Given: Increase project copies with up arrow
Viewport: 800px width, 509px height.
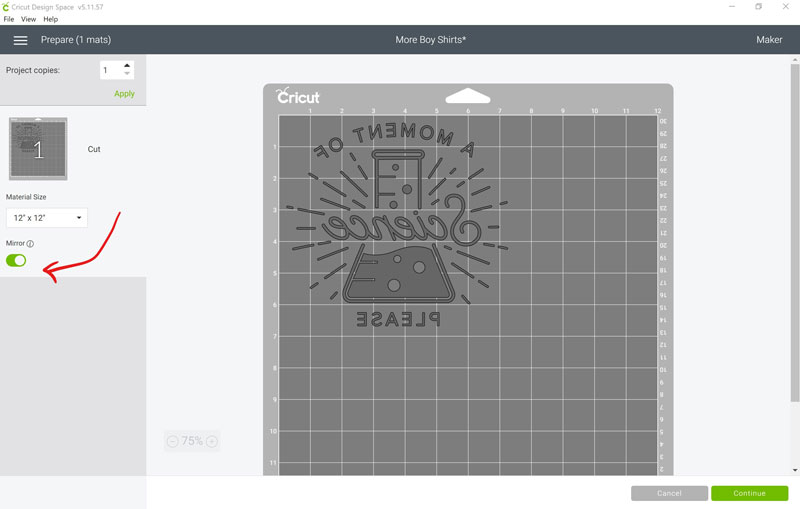Looking at the screenshot, I should [127, 65].
